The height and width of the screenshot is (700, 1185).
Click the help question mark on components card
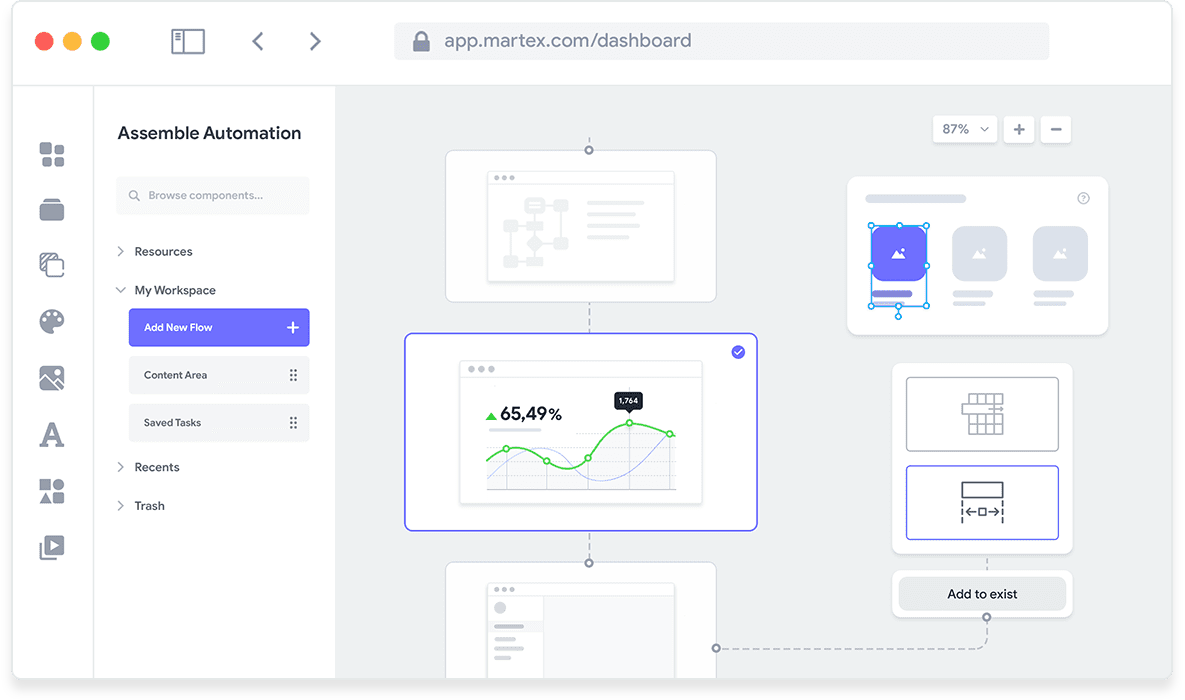pos(1083,198)
